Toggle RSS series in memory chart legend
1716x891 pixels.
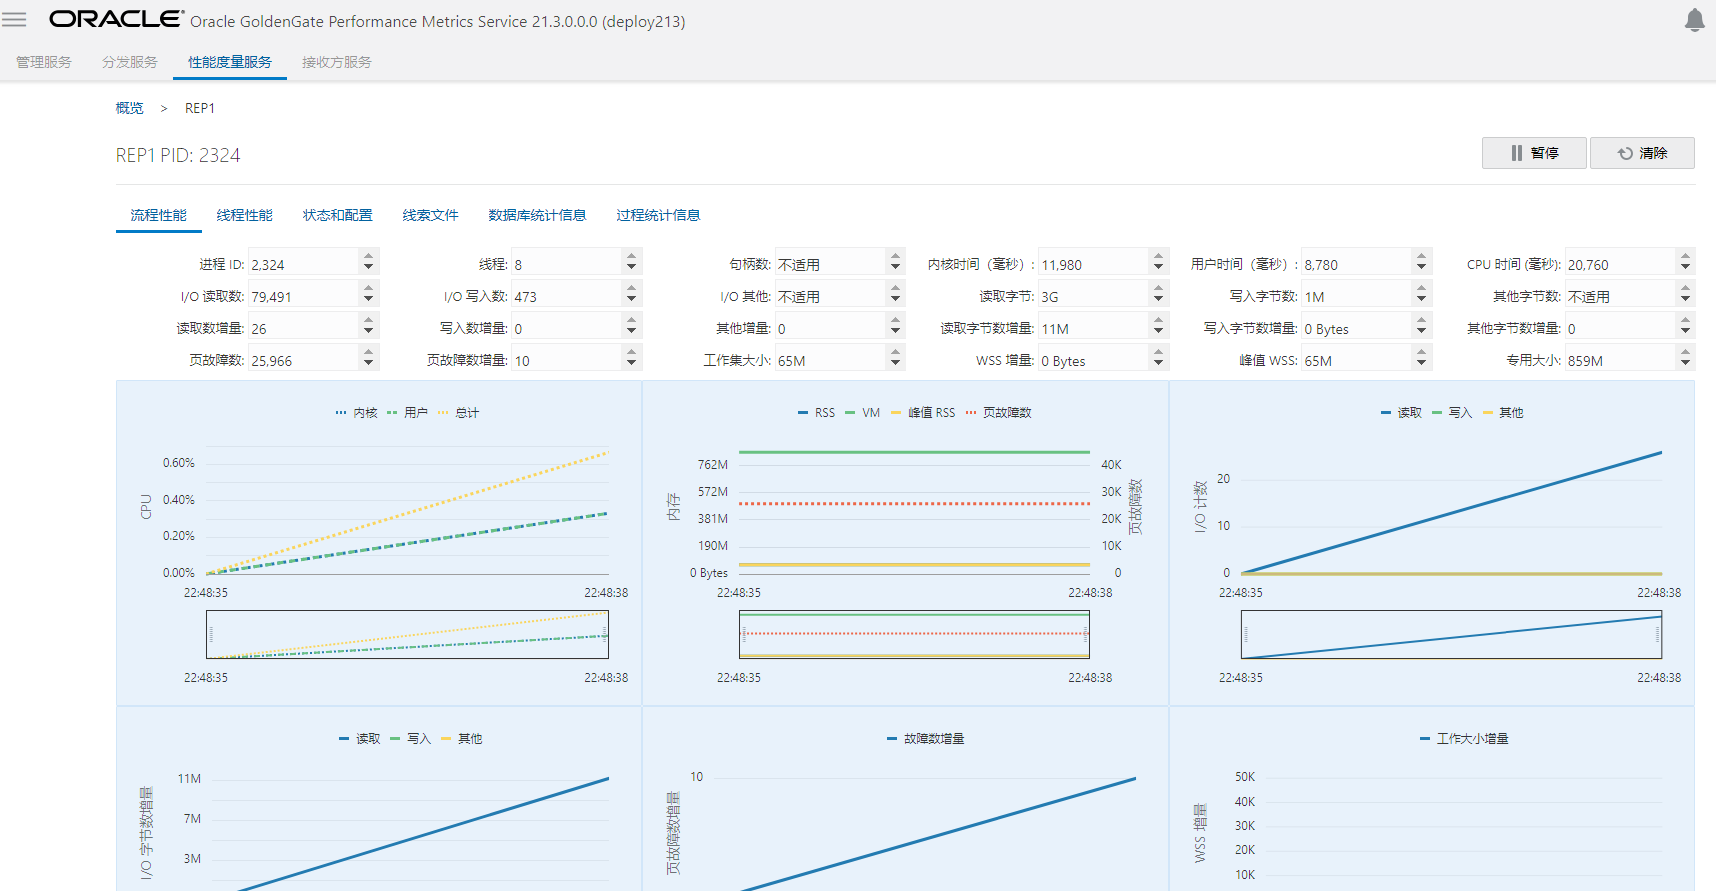pyautogui.click(x=816, y=413)
